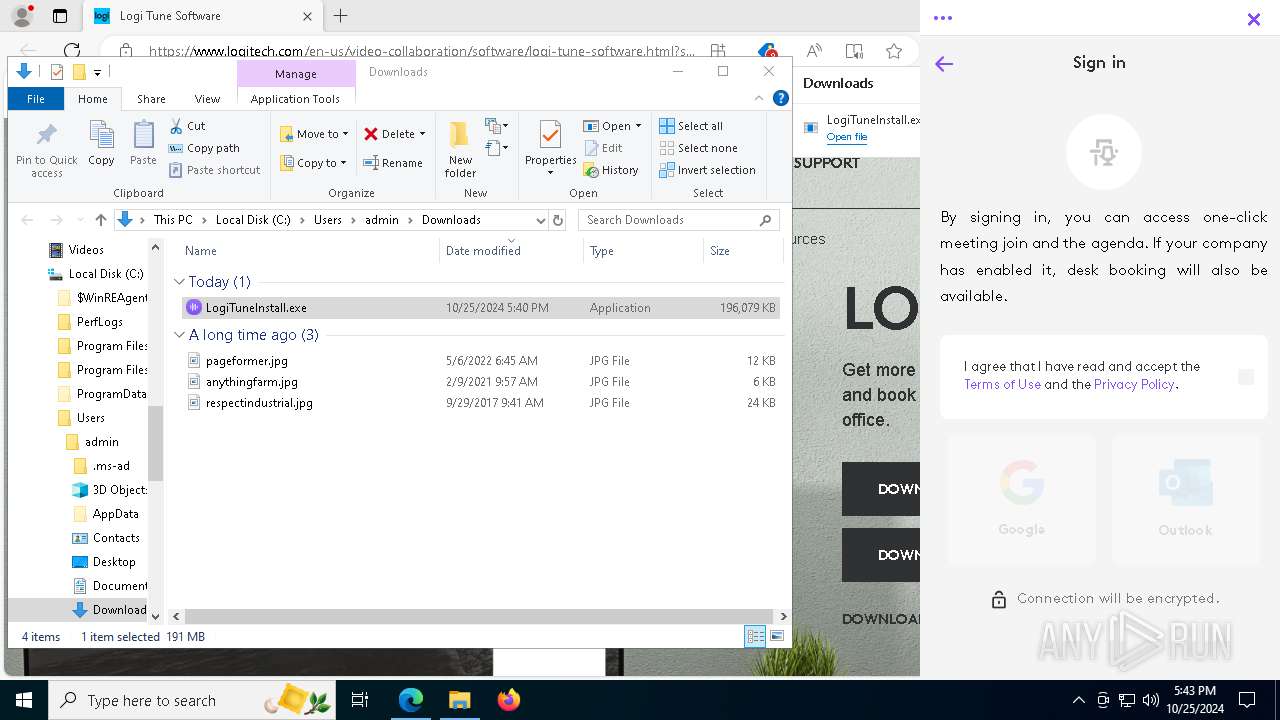Click the red Delete icon
Viewport: 1280px width, 720px height.
point(371,134)
